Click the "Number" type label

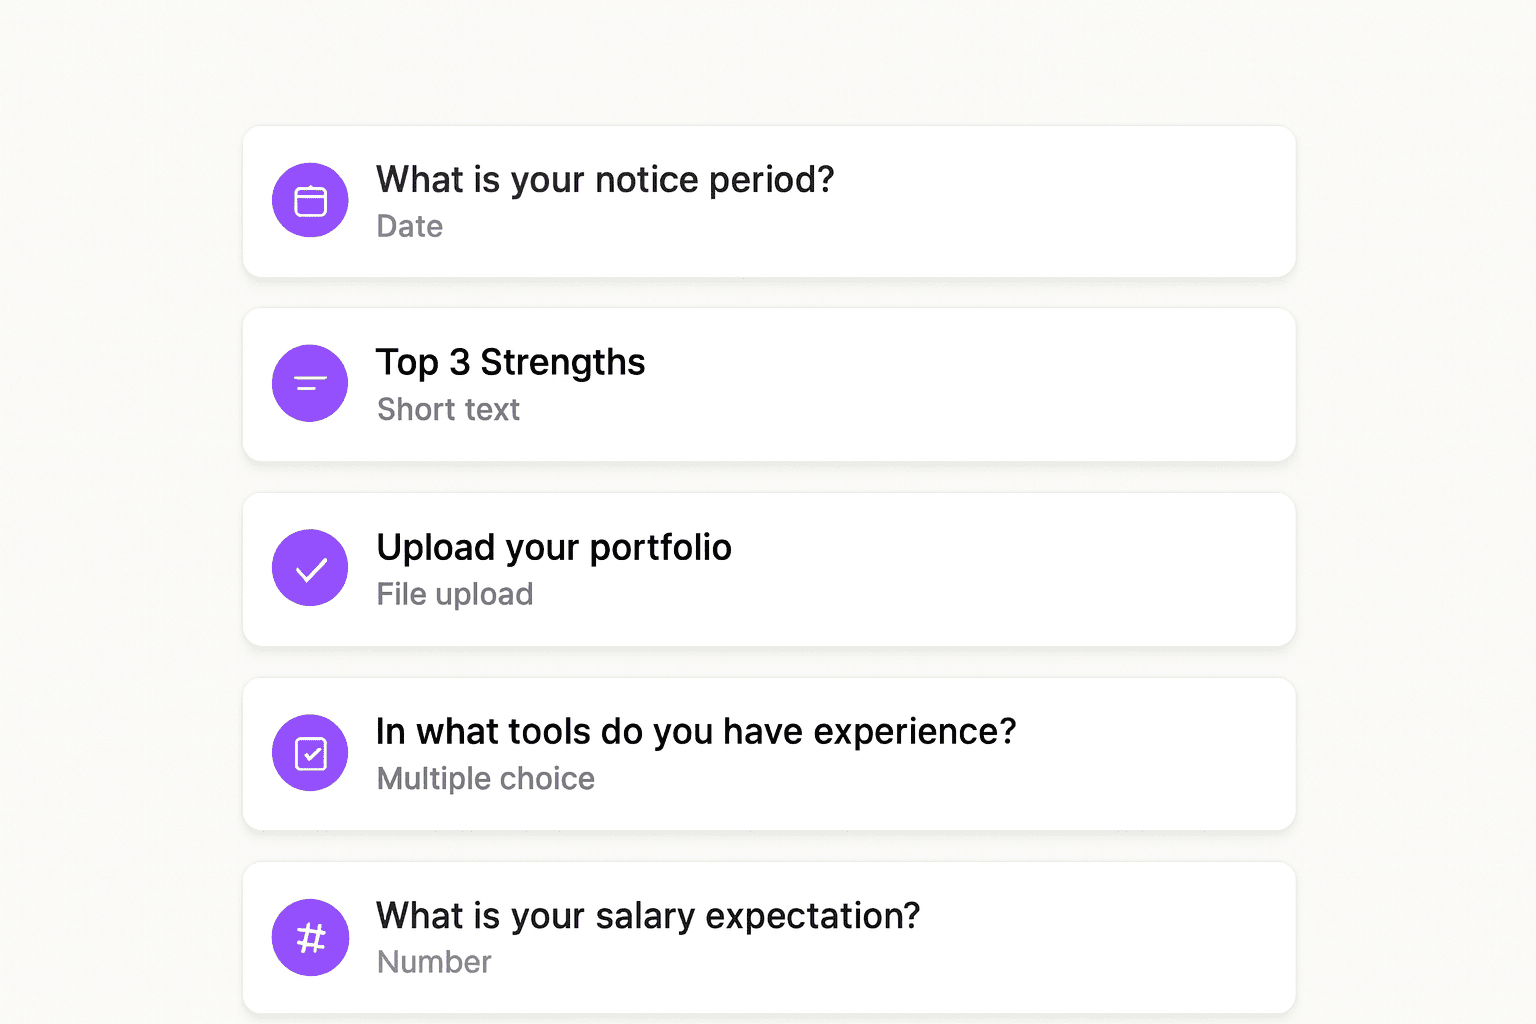[434, 962]
